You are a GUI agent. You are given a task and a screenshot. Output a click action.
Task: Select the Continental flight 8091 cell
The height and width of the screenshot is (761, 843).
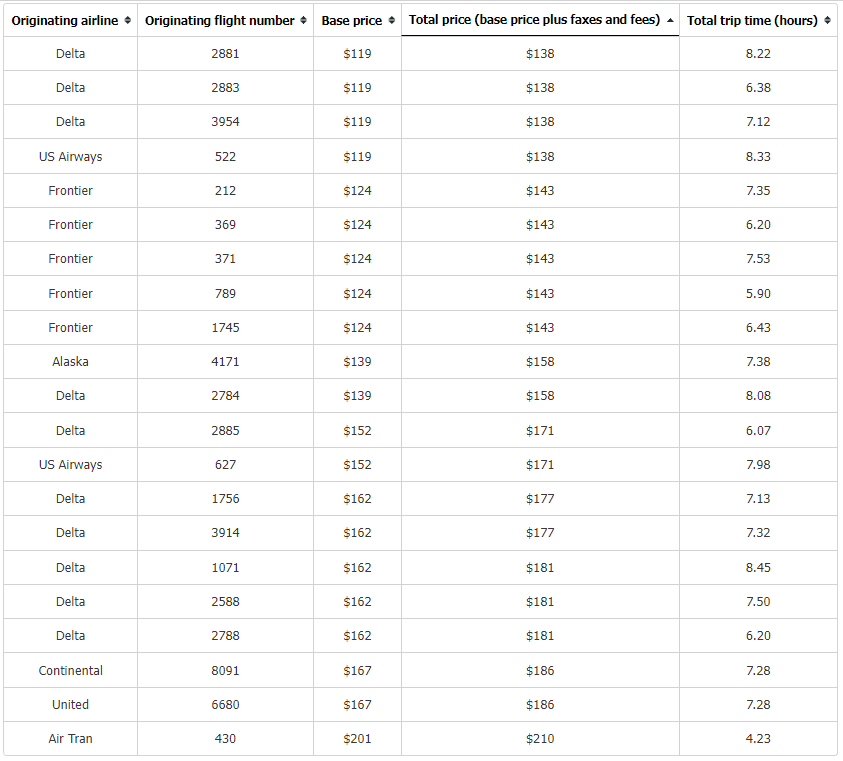point(225,671)
